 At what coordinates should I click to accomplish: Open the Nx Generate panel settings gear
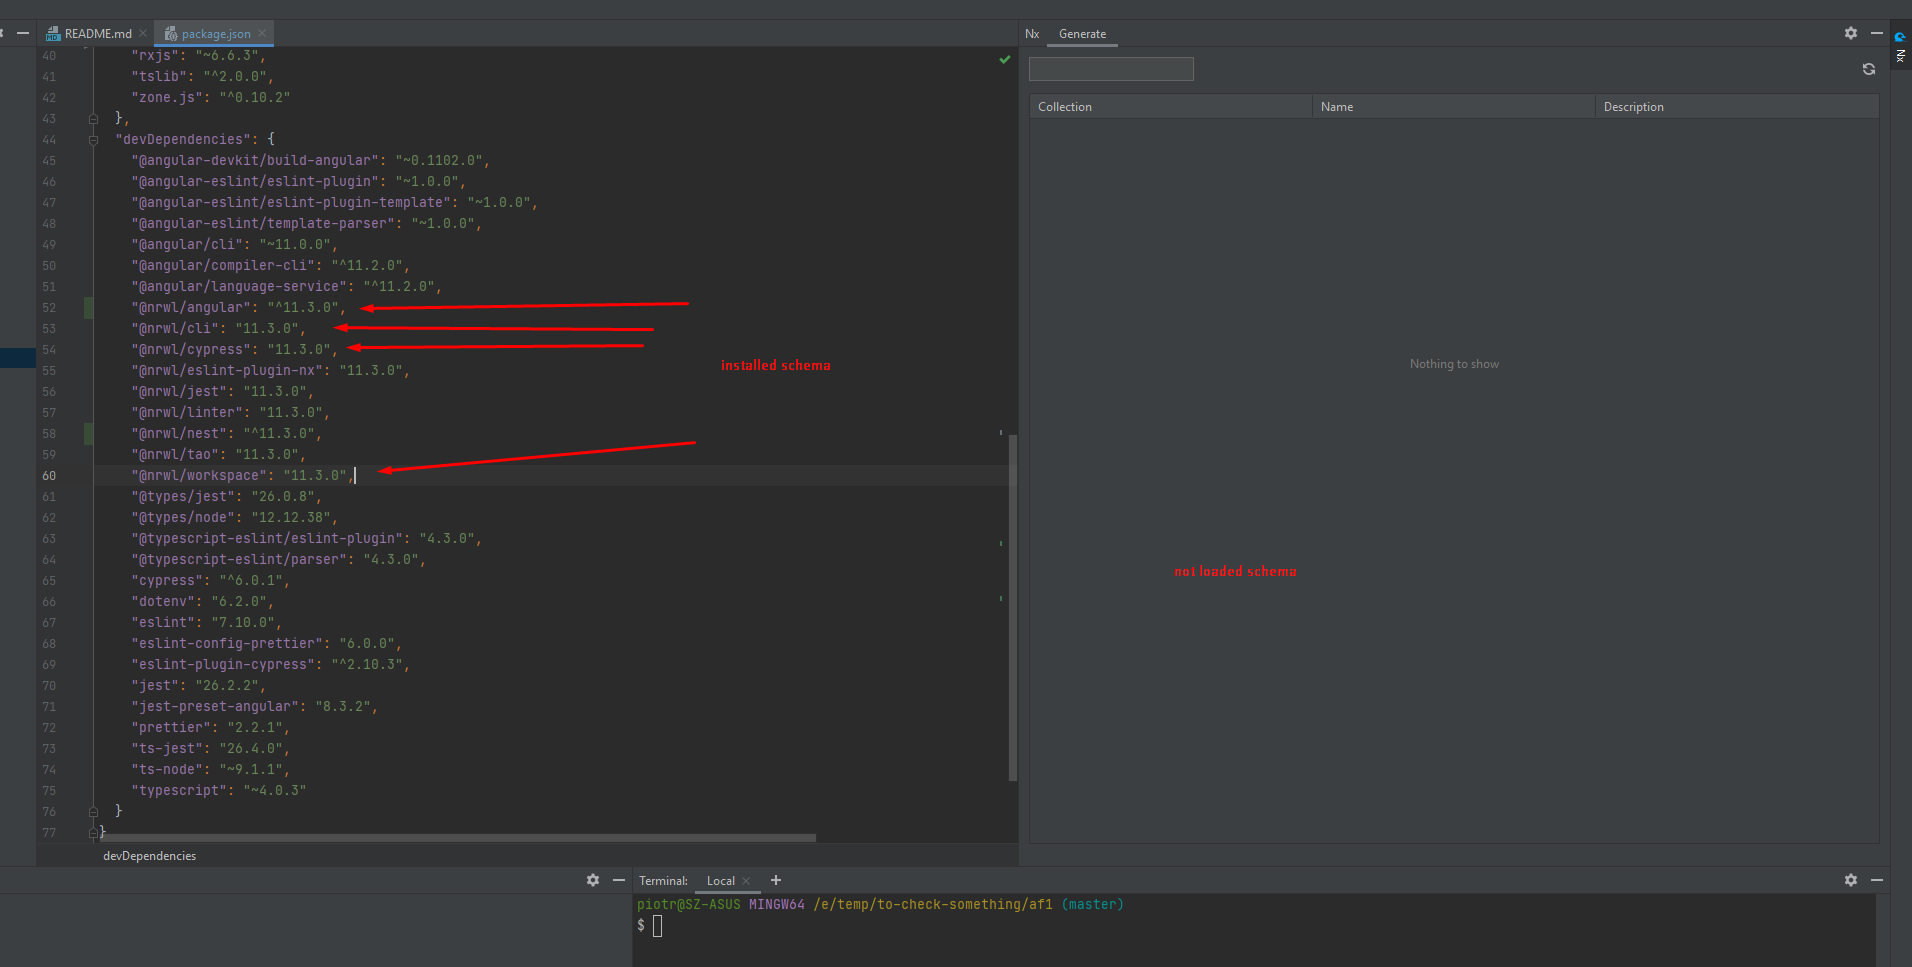coord(1849,33)
